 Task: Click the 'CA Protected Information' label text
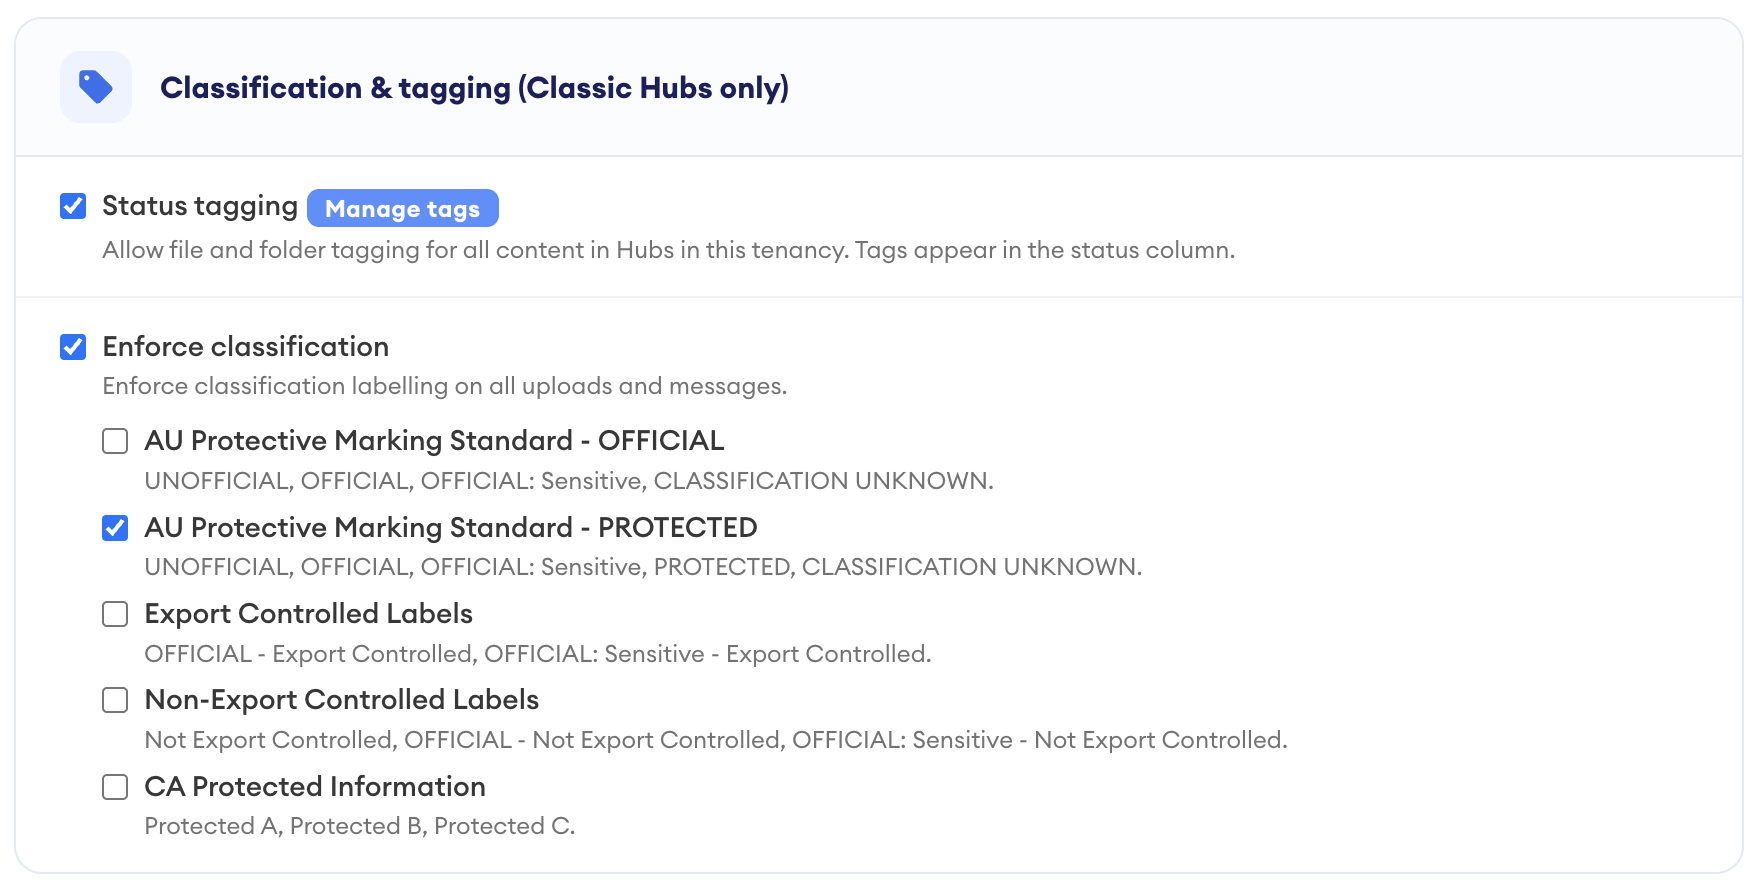point(315,787)
